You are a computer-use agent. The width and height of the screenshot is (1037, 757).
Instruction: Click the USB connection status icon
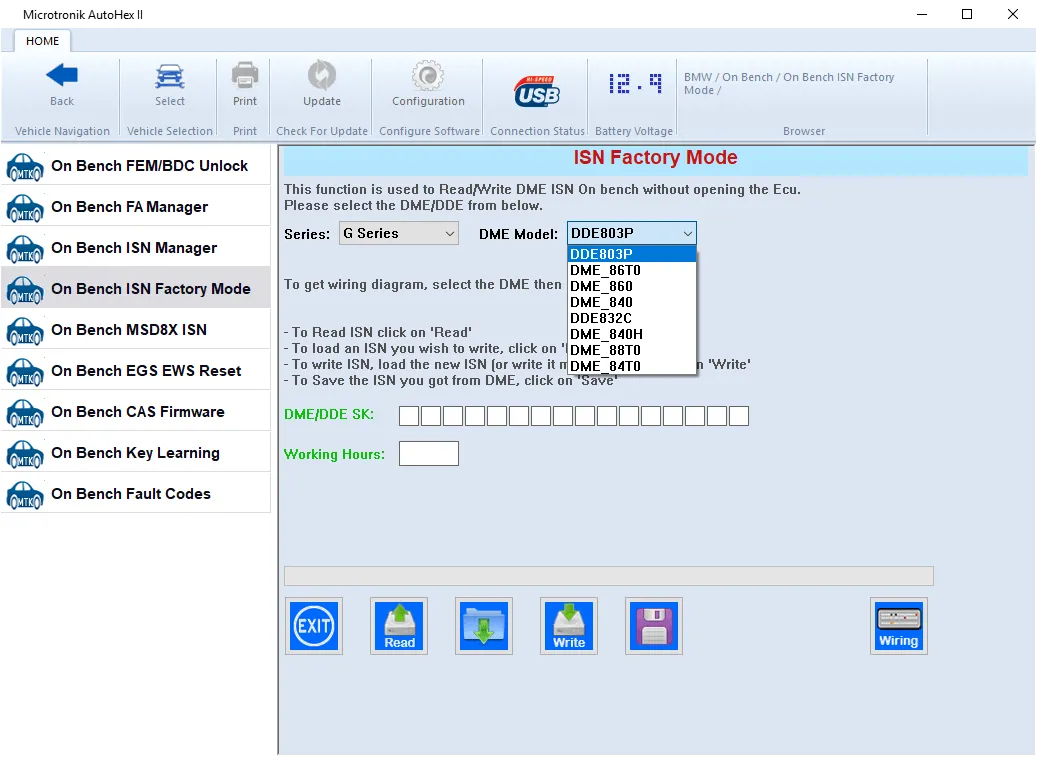tap(537, 92)
